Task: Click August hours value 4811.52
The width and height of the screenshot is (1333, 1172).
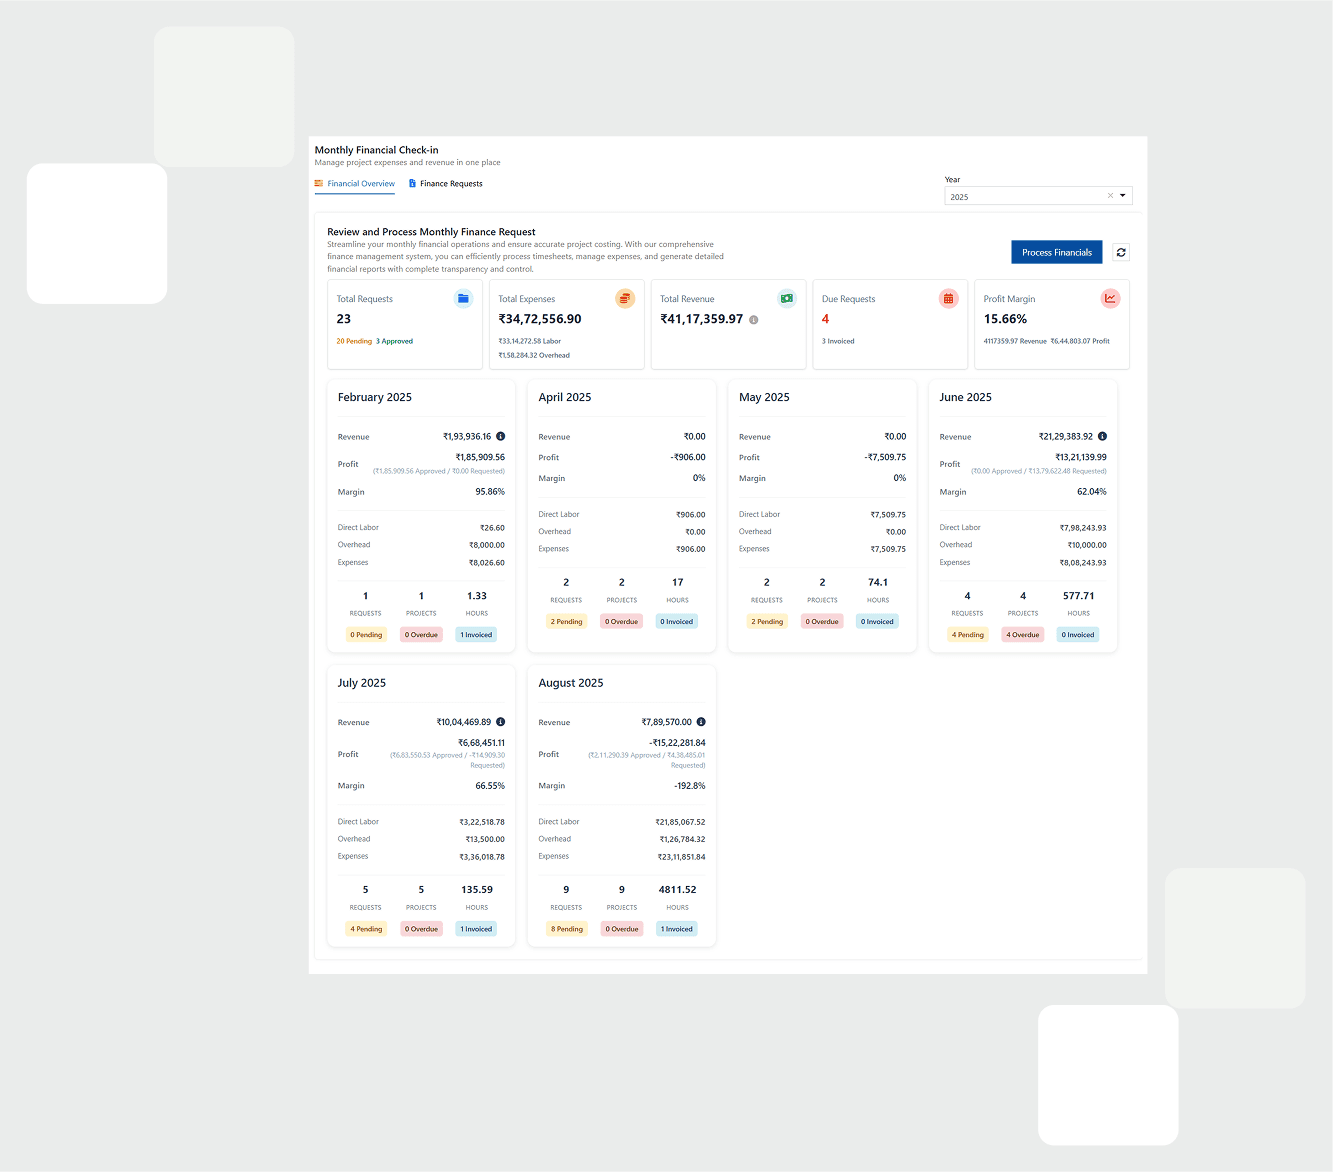Action: [x=677, y=889]
